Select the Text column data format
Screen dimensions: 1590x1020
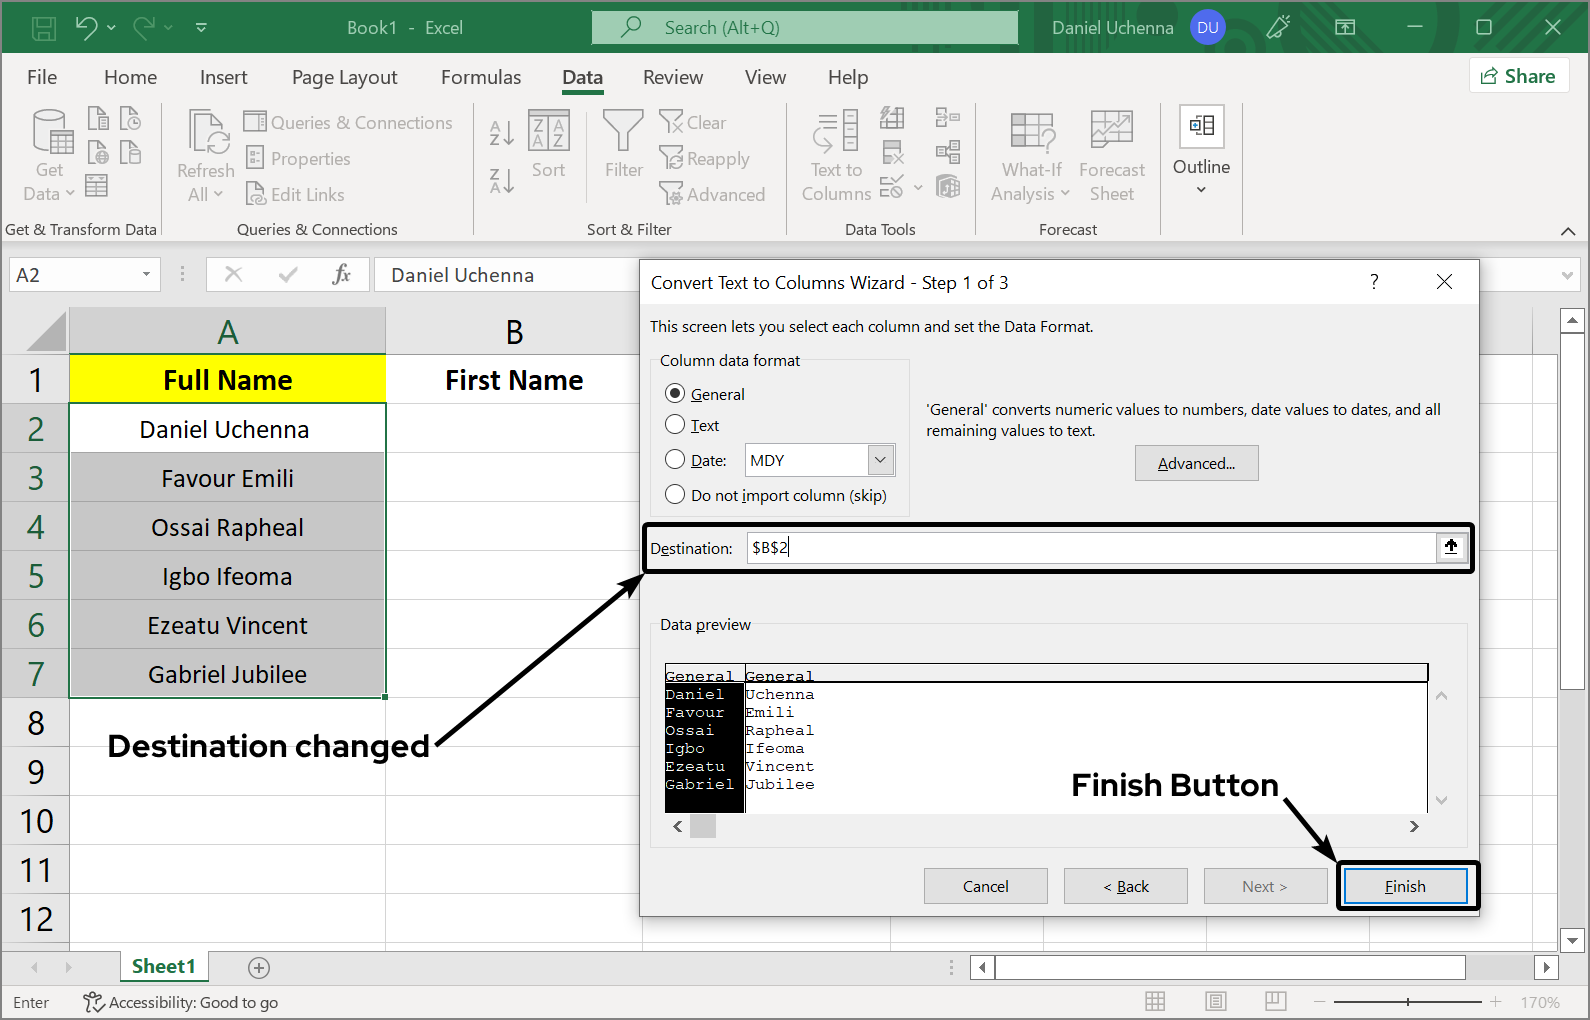point(675,425)
